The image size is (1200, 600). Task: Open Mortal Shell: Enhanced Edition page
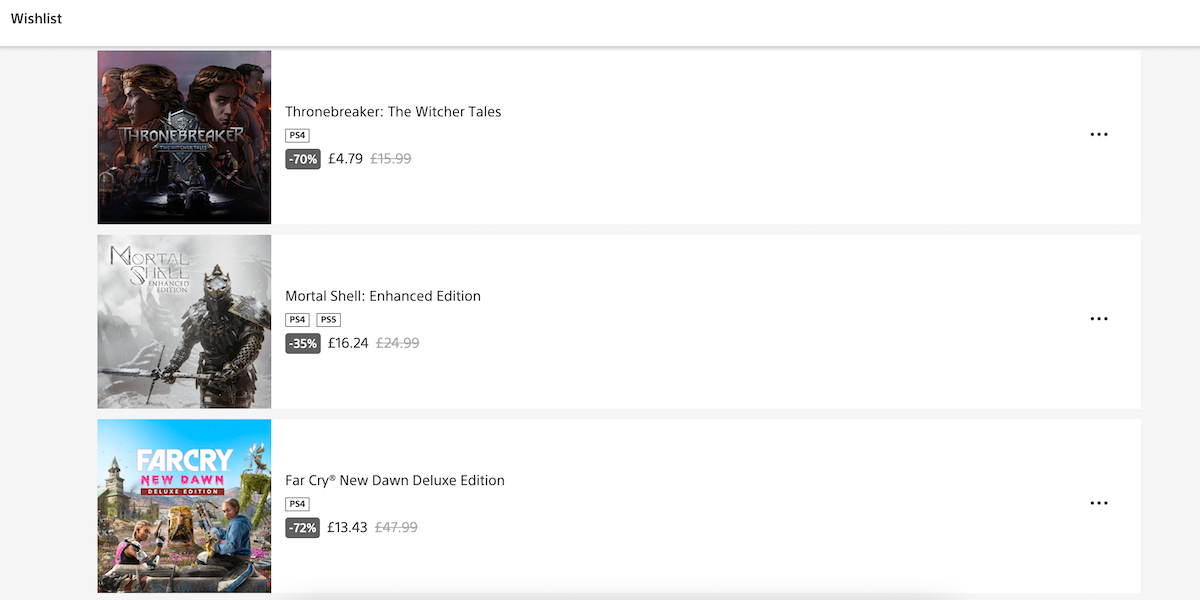[382, 296]
